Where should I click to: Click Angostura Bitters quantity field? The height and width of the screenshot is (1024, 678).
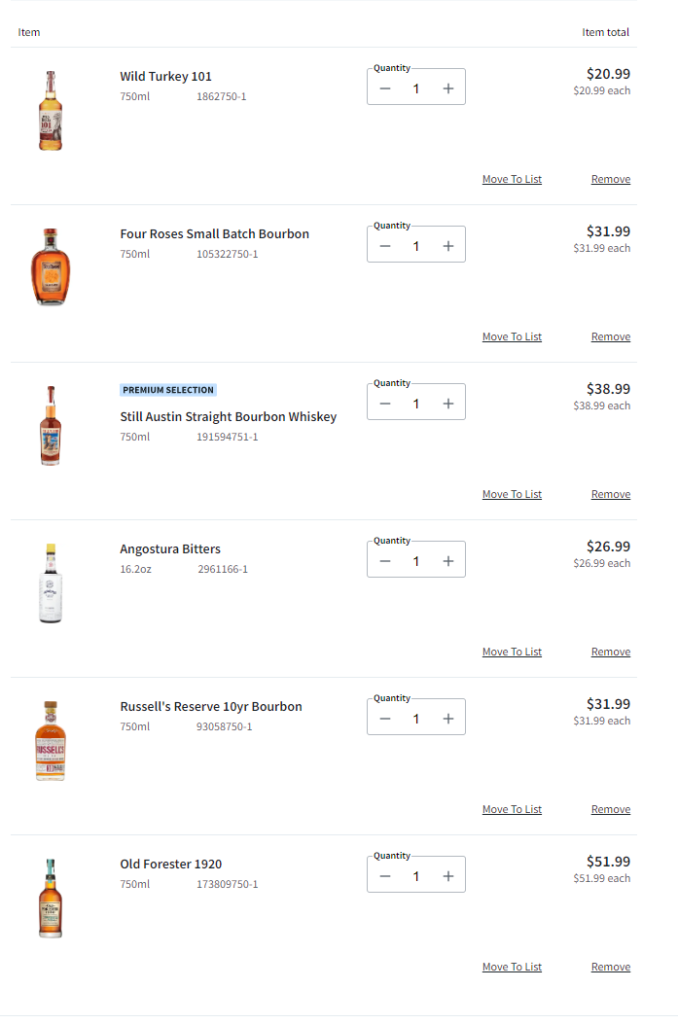416,561
